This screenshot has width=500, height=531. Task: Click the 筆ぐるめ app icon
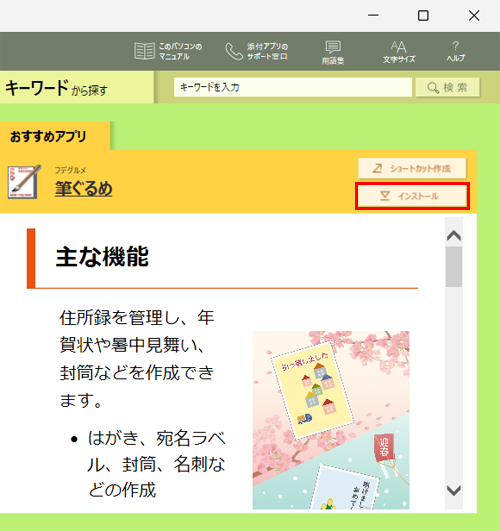24,182
